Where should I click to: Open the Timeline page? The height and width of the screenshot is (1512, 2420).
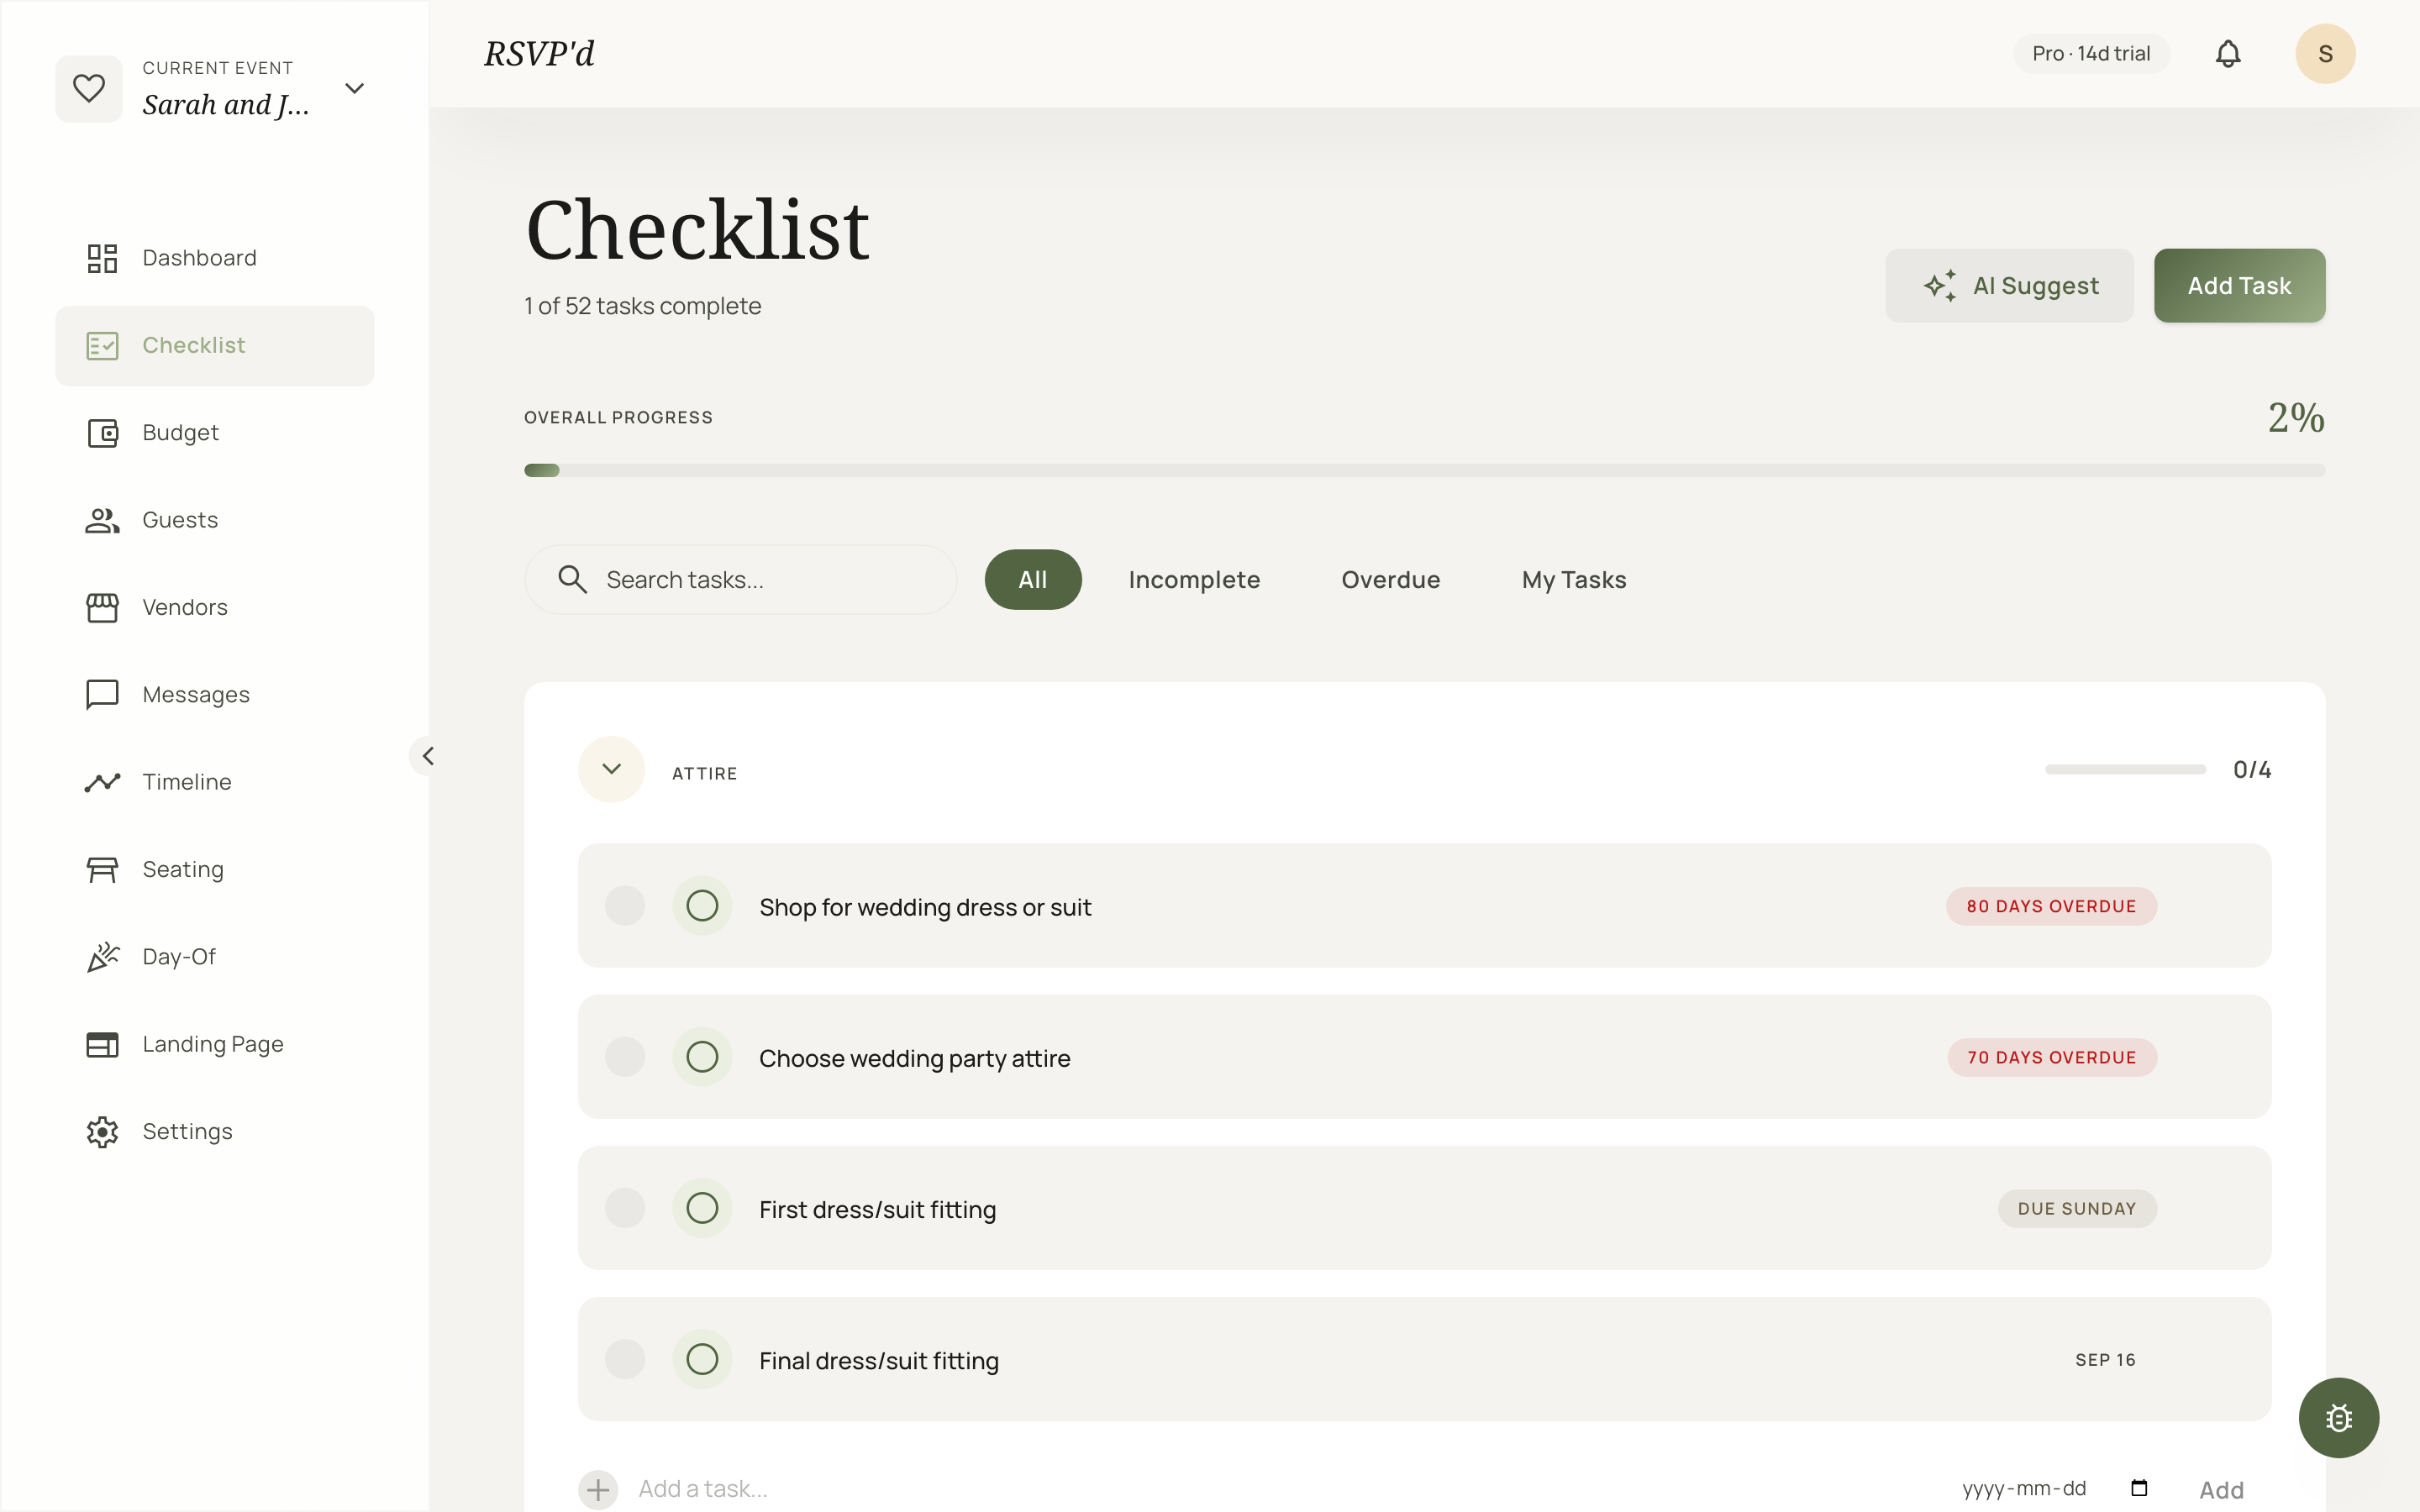[x=215, y=782]
